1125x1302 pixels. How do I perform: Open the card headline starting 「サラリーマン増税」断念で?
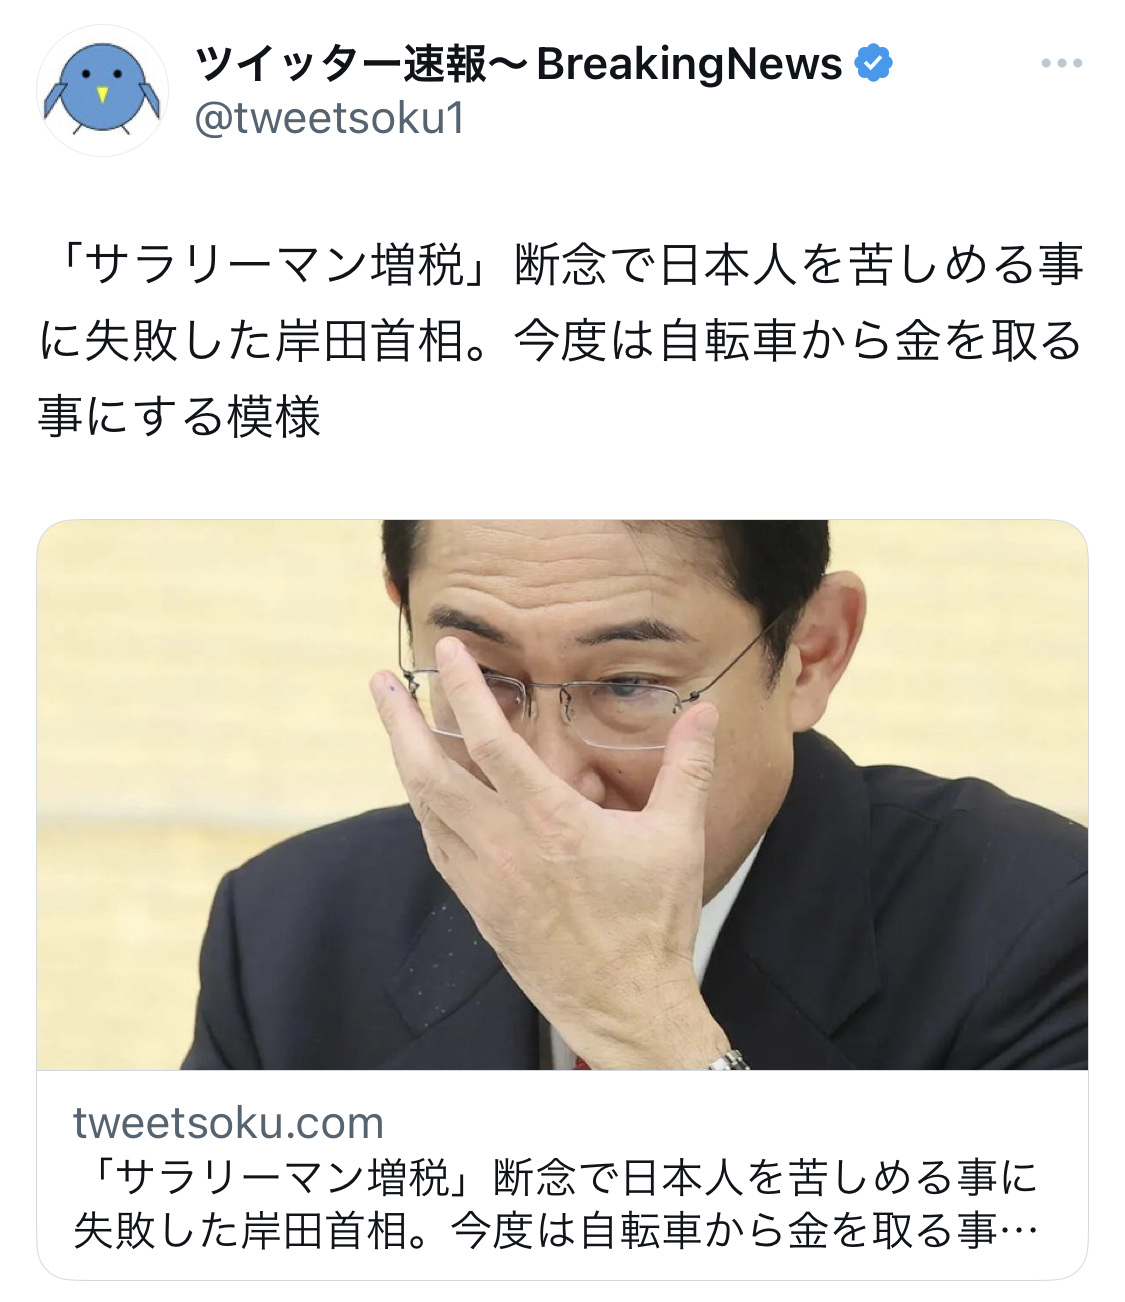[x=556, y=1204]
